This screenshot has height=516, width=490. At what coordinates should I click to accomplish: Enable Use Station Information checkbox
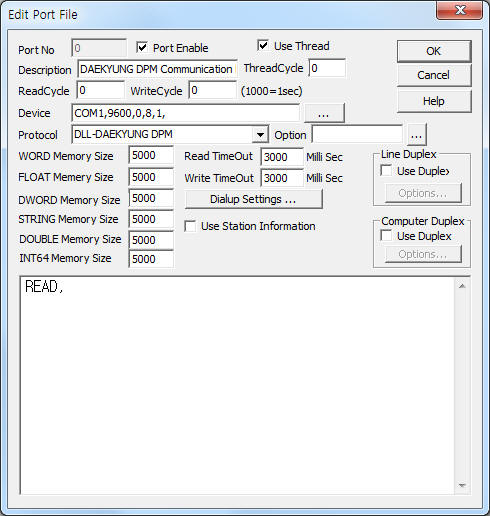(x=190, y=226)
